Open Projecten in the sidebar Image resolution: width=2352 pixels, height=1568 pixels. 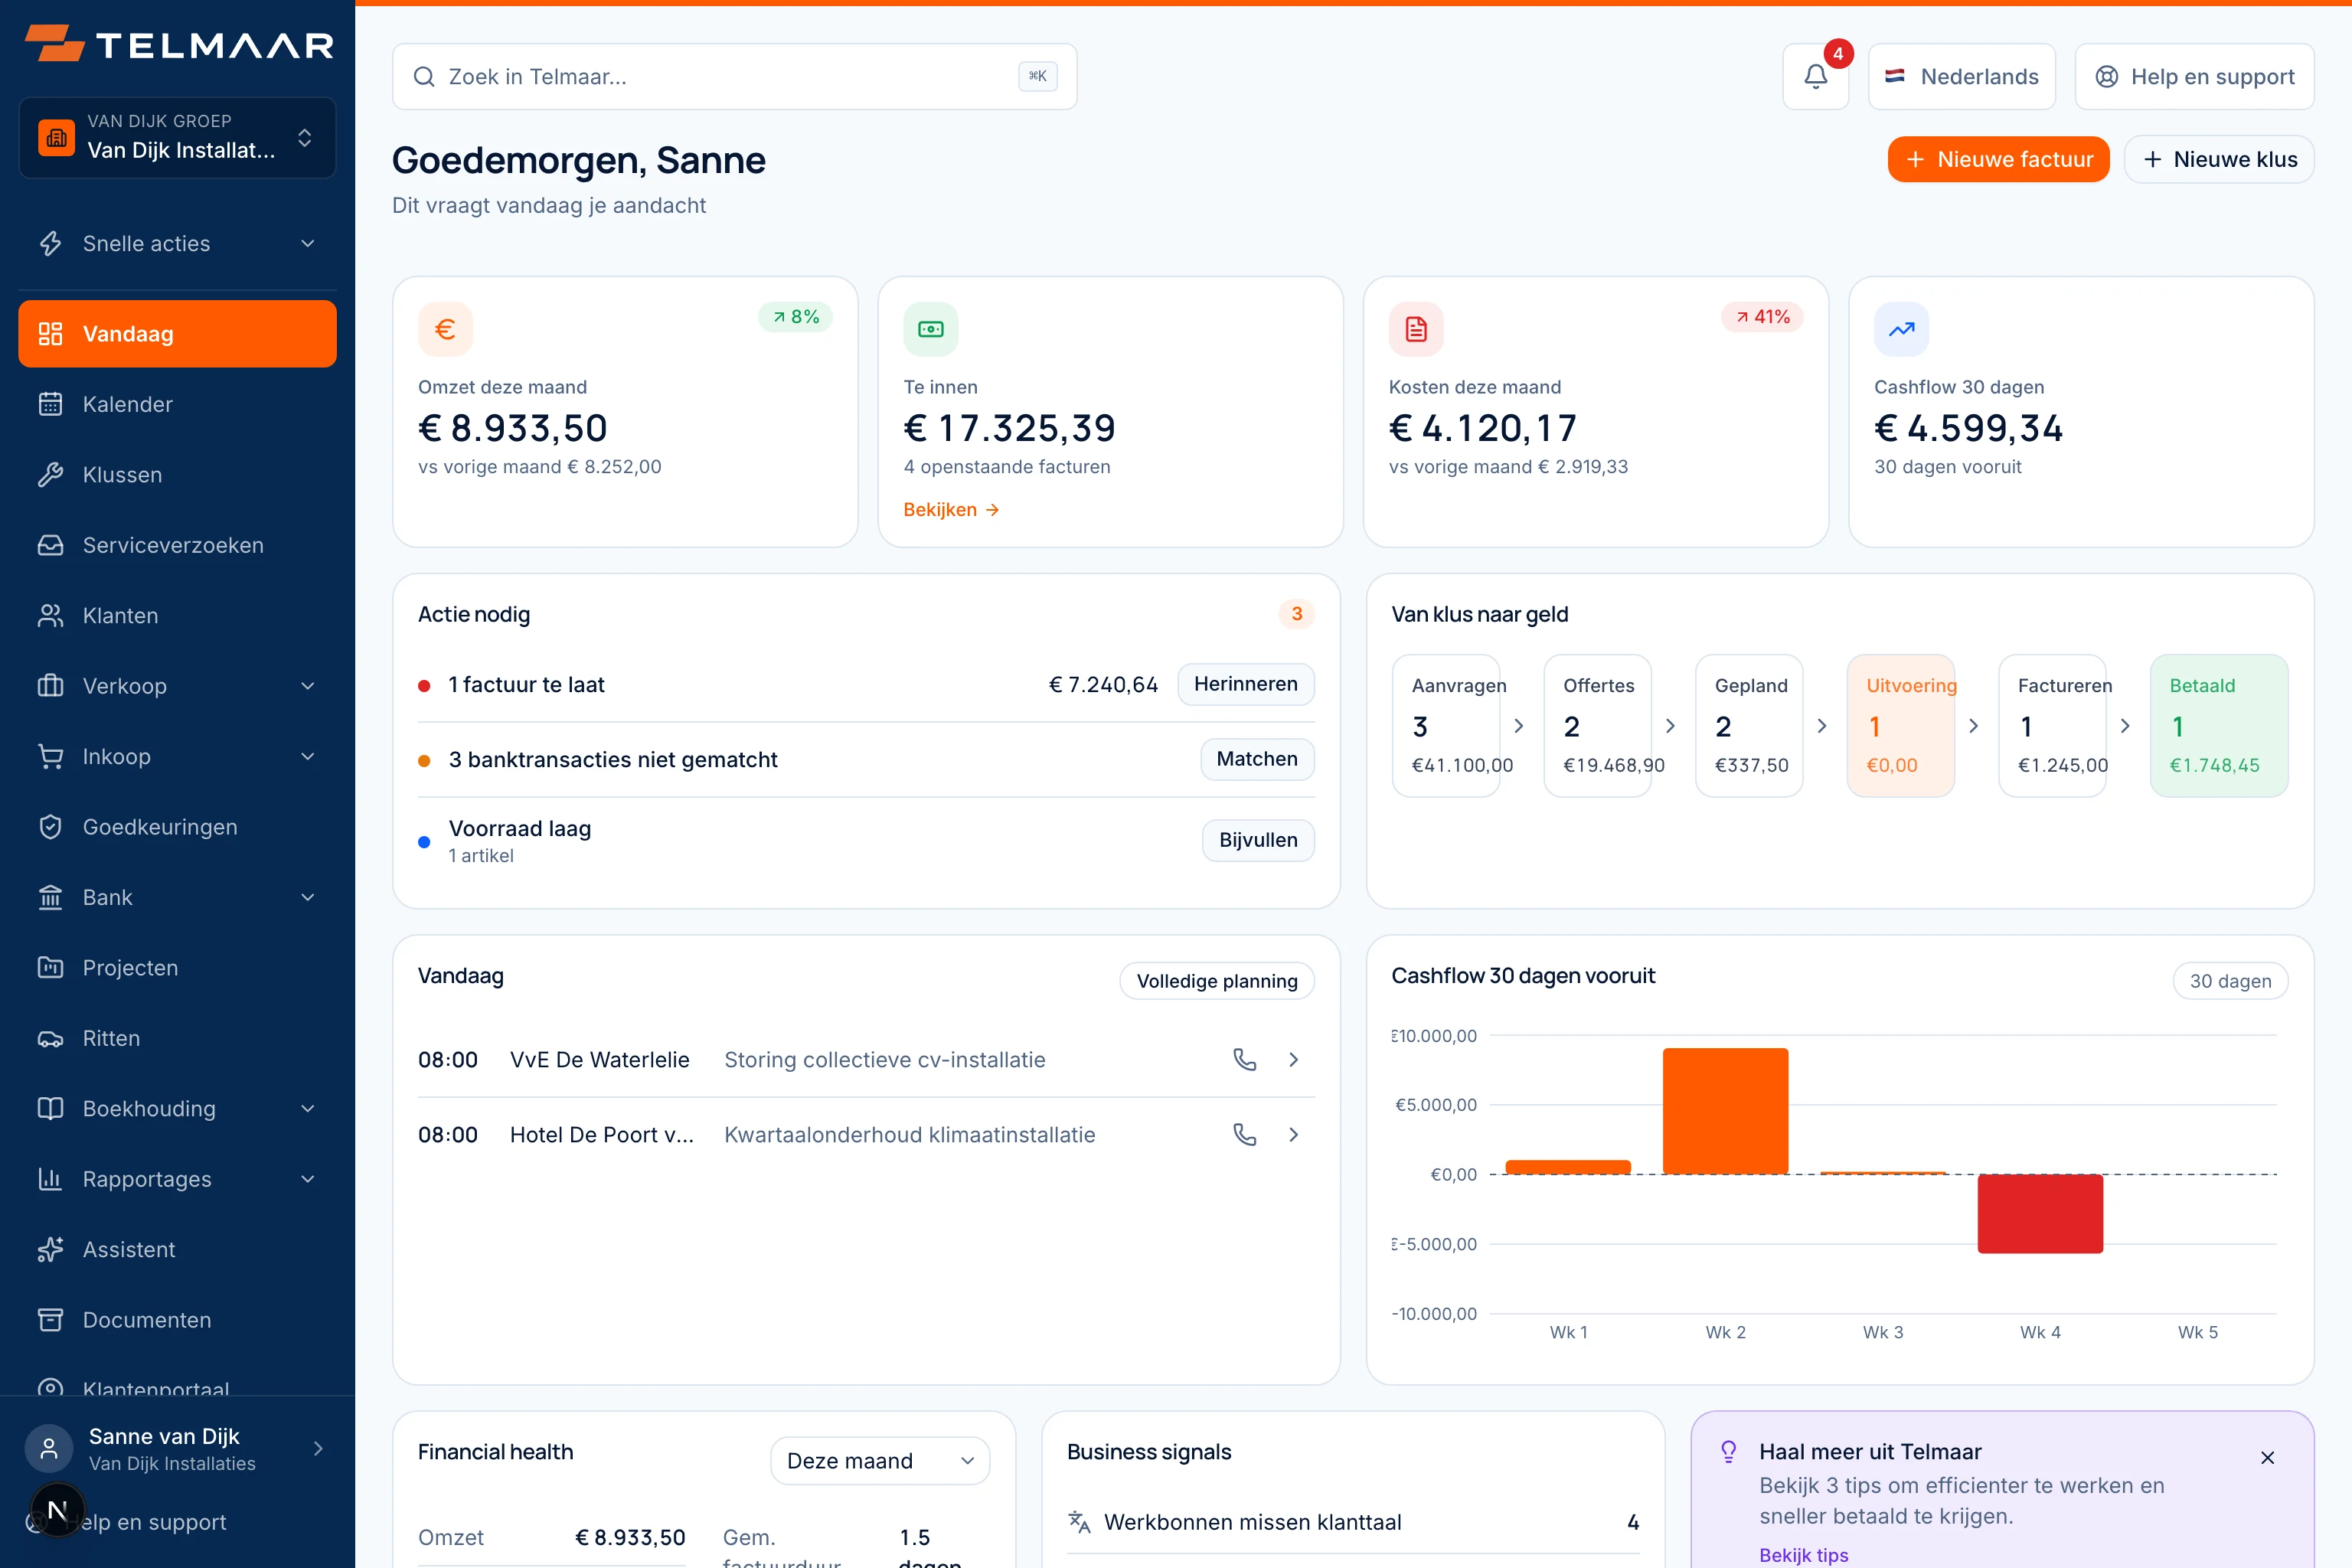tap(178, 968)
